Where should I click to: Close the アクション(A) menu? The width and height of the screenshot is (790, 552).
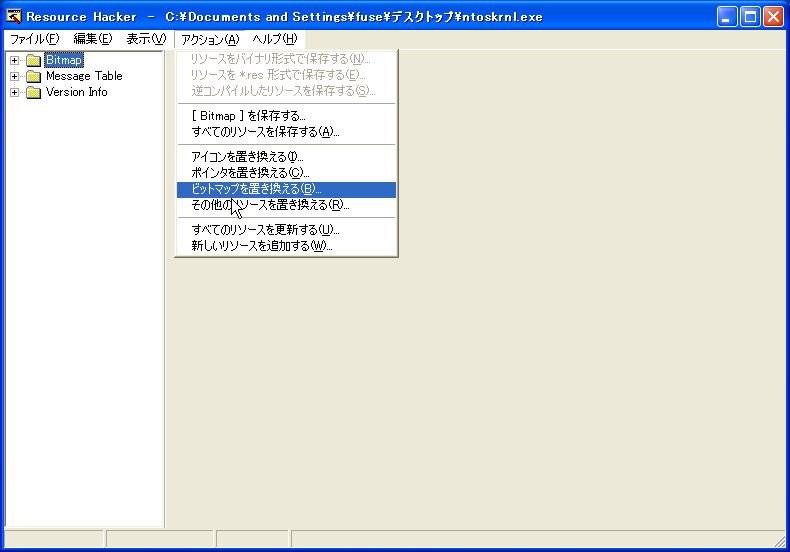[210, 39]
